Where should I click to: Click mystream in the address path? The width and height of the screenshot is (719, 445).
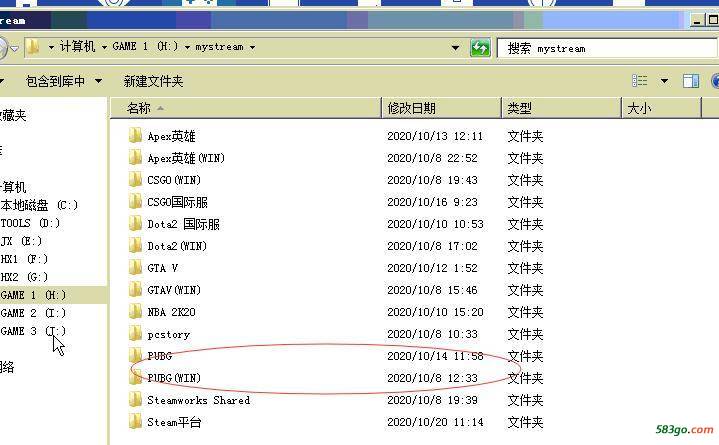[x=219, y=47]
